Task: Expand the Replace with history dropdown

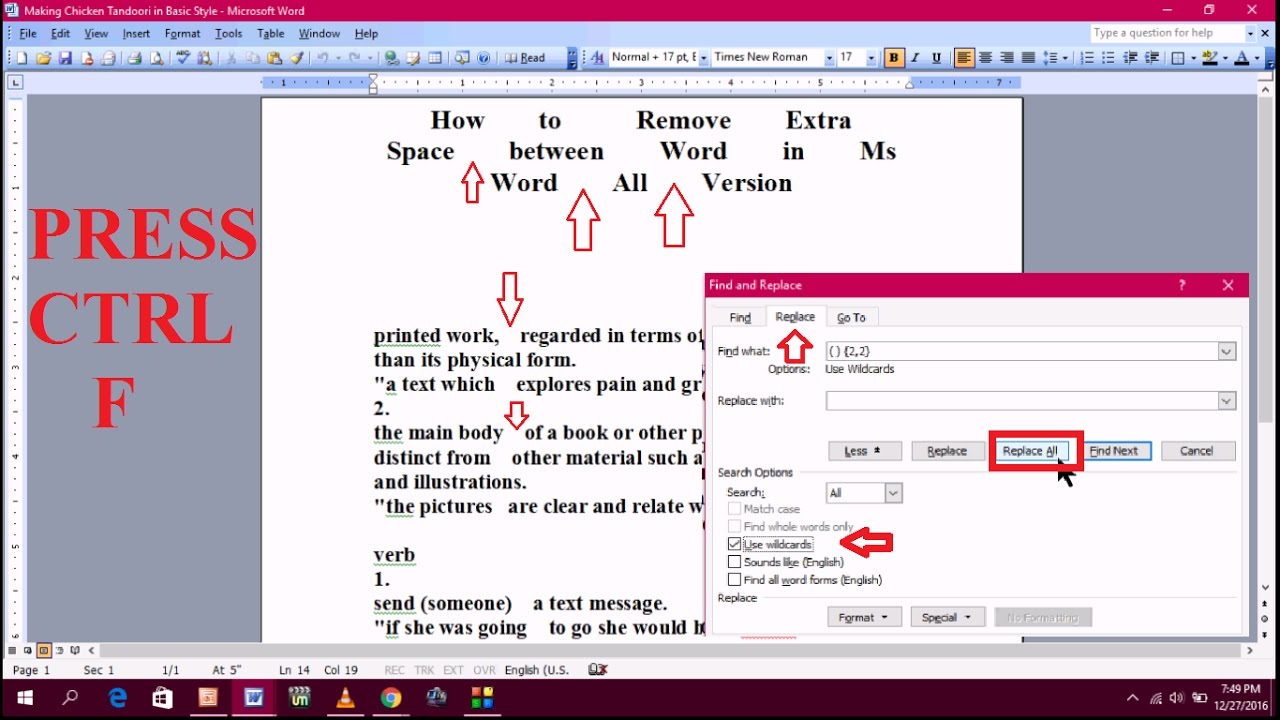Action: 1227,401
